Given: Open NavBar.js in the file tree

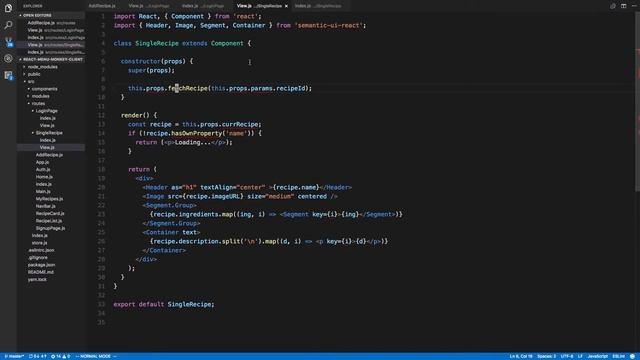Looking at the screenshot, I should pyautogui.click(x=45, y=206).
